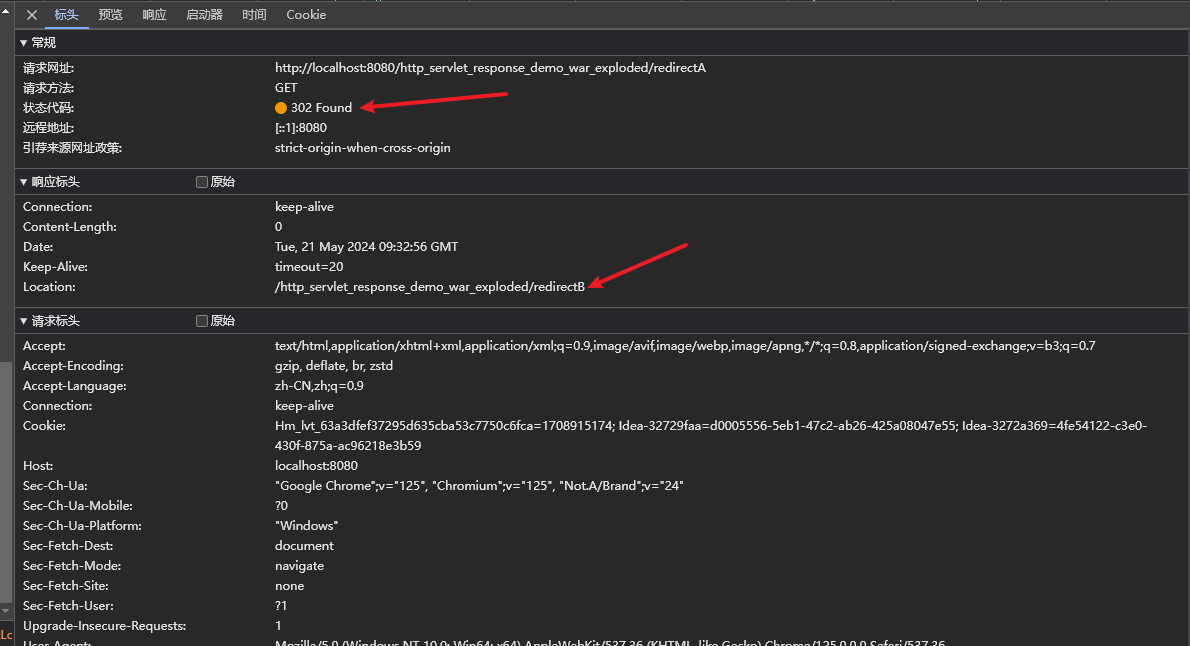Image resolution: width=1190 pixels, height=646 pixels.
Task: Select the 启动器 tab
Action: coord(204,15)
